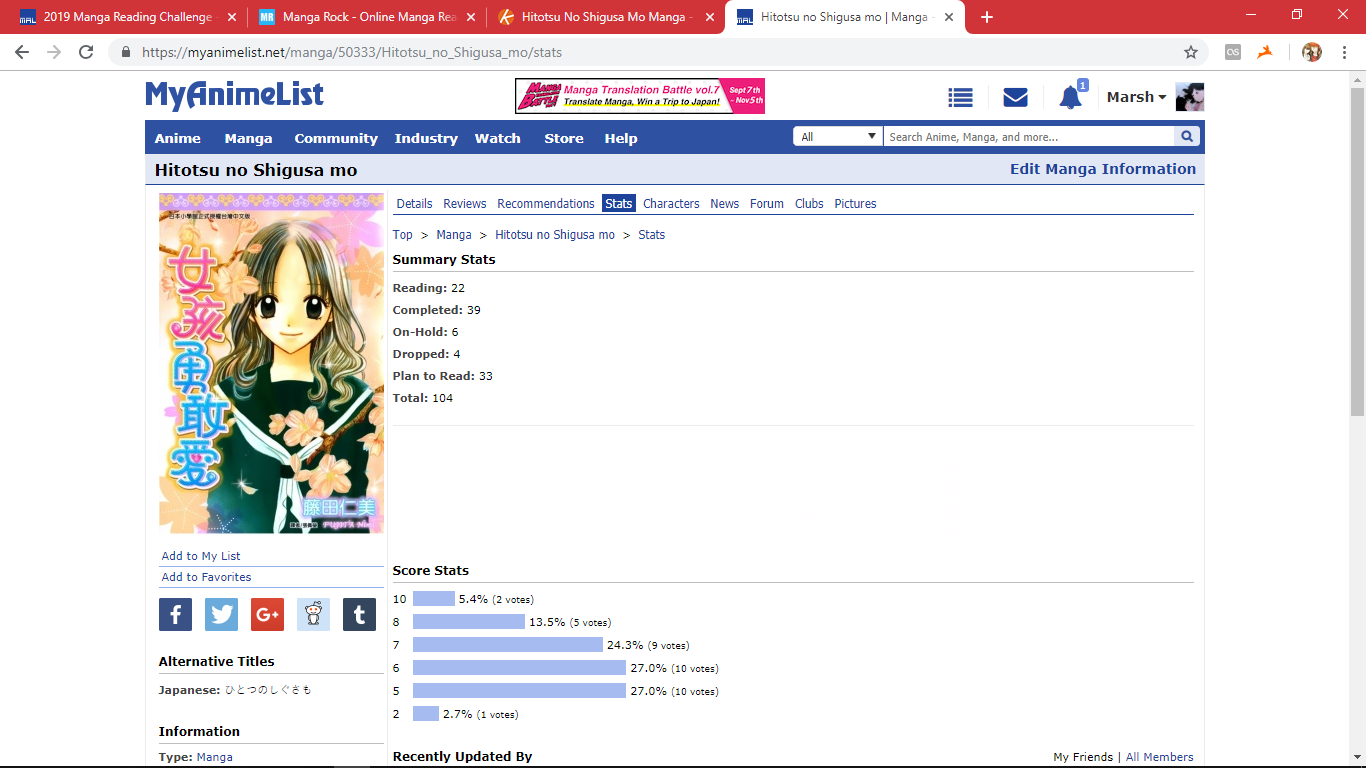Open the manga list icon in header
Image resolution: width=1366 pixels, height=768 pixels.
961,97
